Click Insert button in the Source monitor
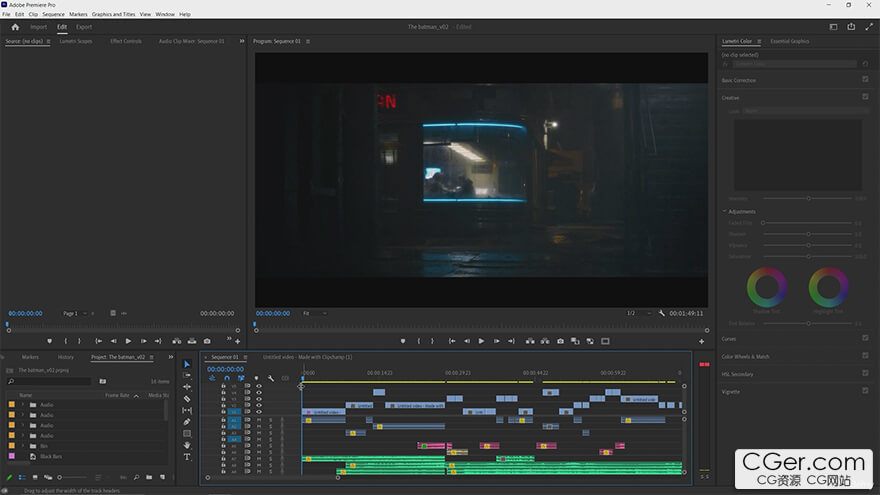This screenshot has height=495, width=880. click(x=177, y=341)
